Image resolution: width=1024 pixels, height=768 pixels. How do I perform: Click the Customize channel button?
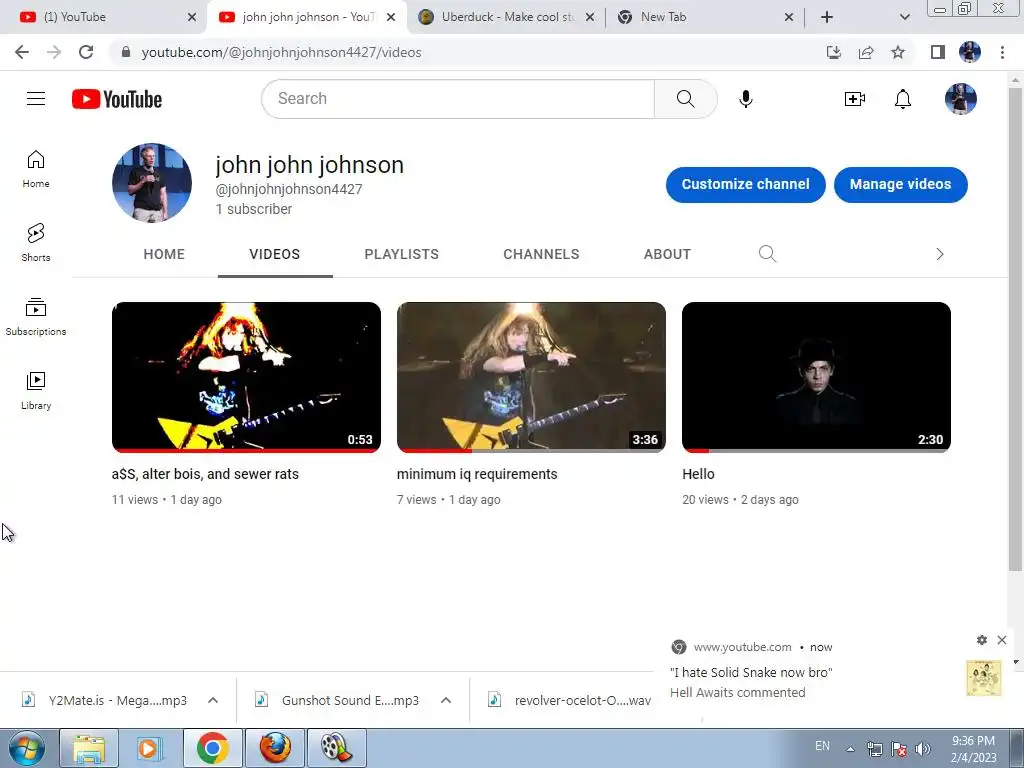[x=745, y=184]
